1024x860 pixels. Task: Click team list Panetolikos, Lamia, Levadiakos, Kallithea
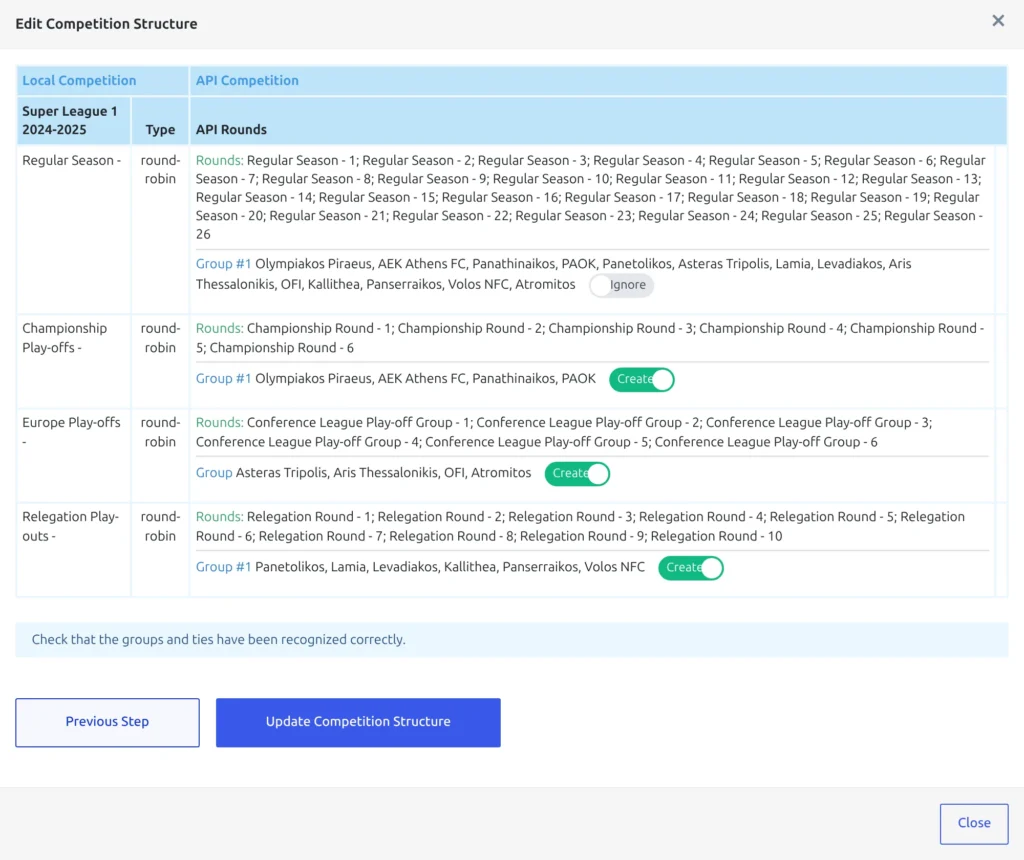click(450, 567)
